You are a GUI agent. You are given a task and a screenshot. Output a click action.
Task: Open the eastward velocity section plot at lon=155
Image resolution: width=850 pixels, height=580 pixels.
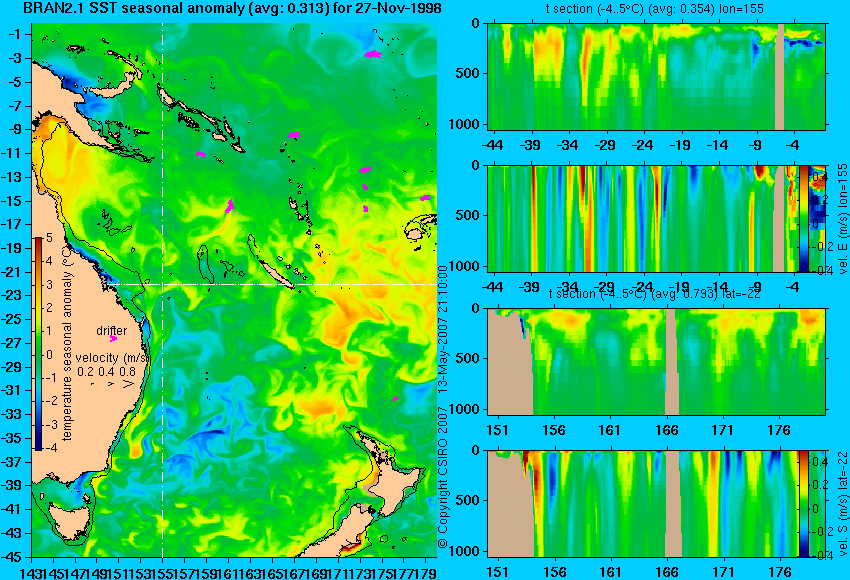point(643,218)
